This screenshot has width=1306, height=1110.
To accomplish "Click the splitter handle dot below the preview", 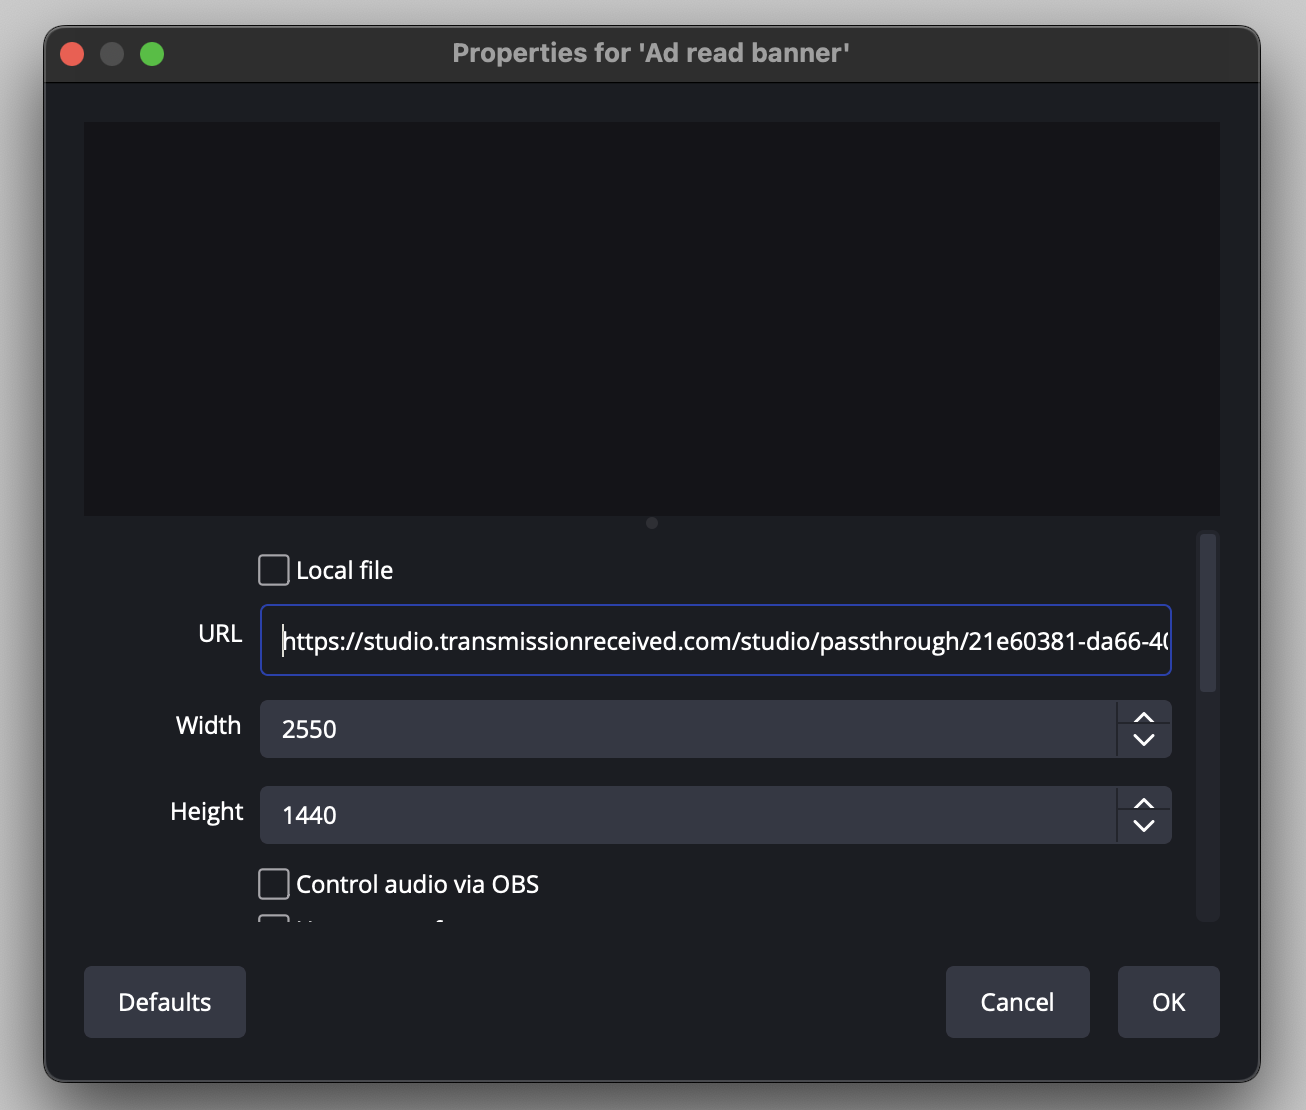I will point(652,523).
